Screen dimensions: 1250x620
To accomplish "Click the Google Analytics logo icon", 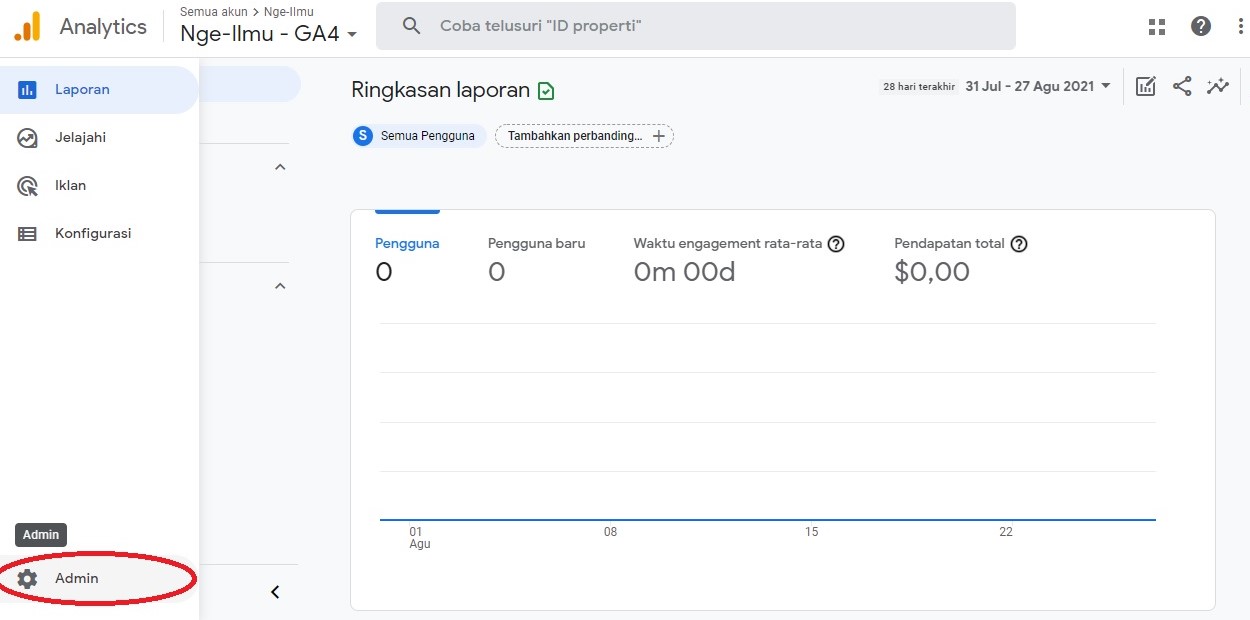I will 27,26.
